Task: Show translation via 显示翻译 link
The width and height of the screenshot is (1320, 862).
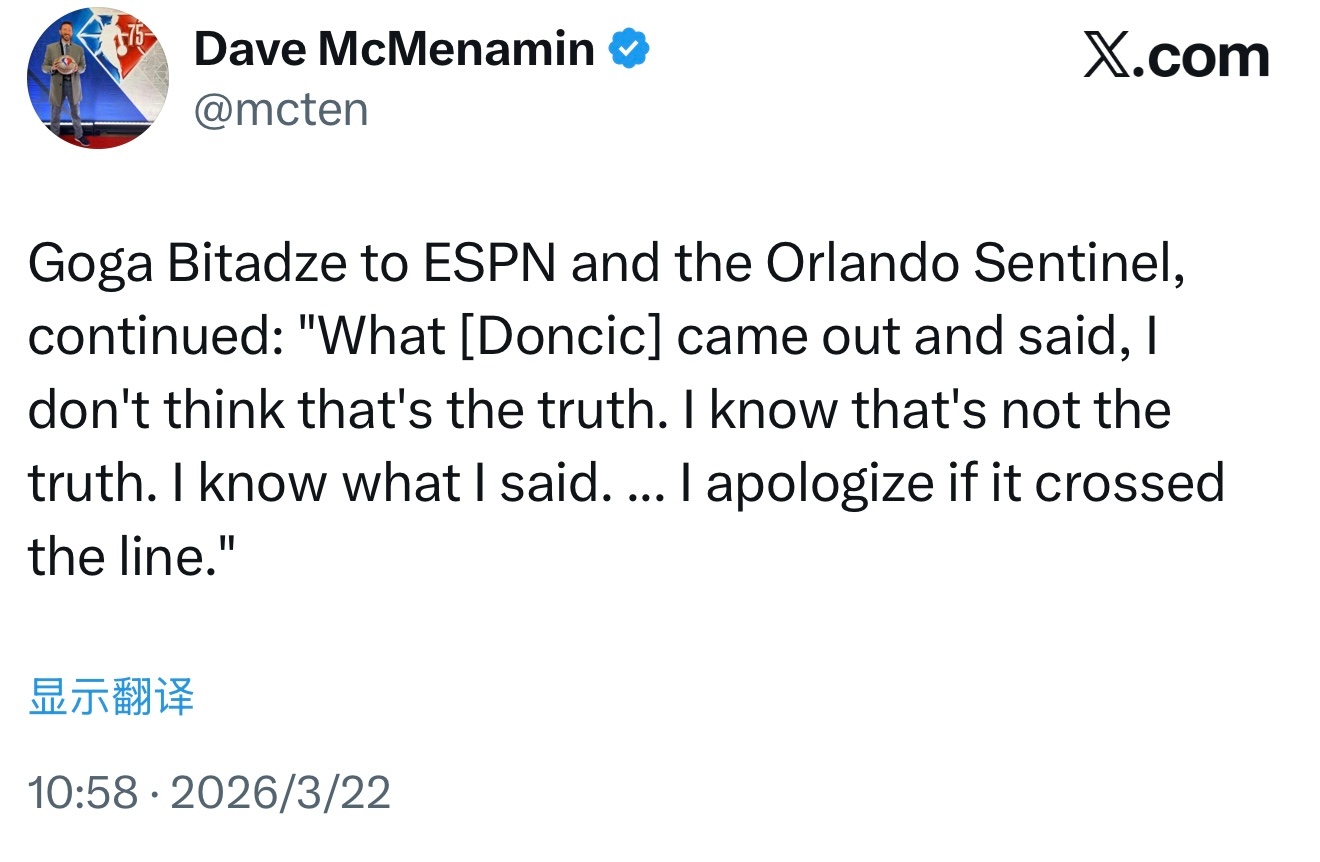Action: point(111,697)
